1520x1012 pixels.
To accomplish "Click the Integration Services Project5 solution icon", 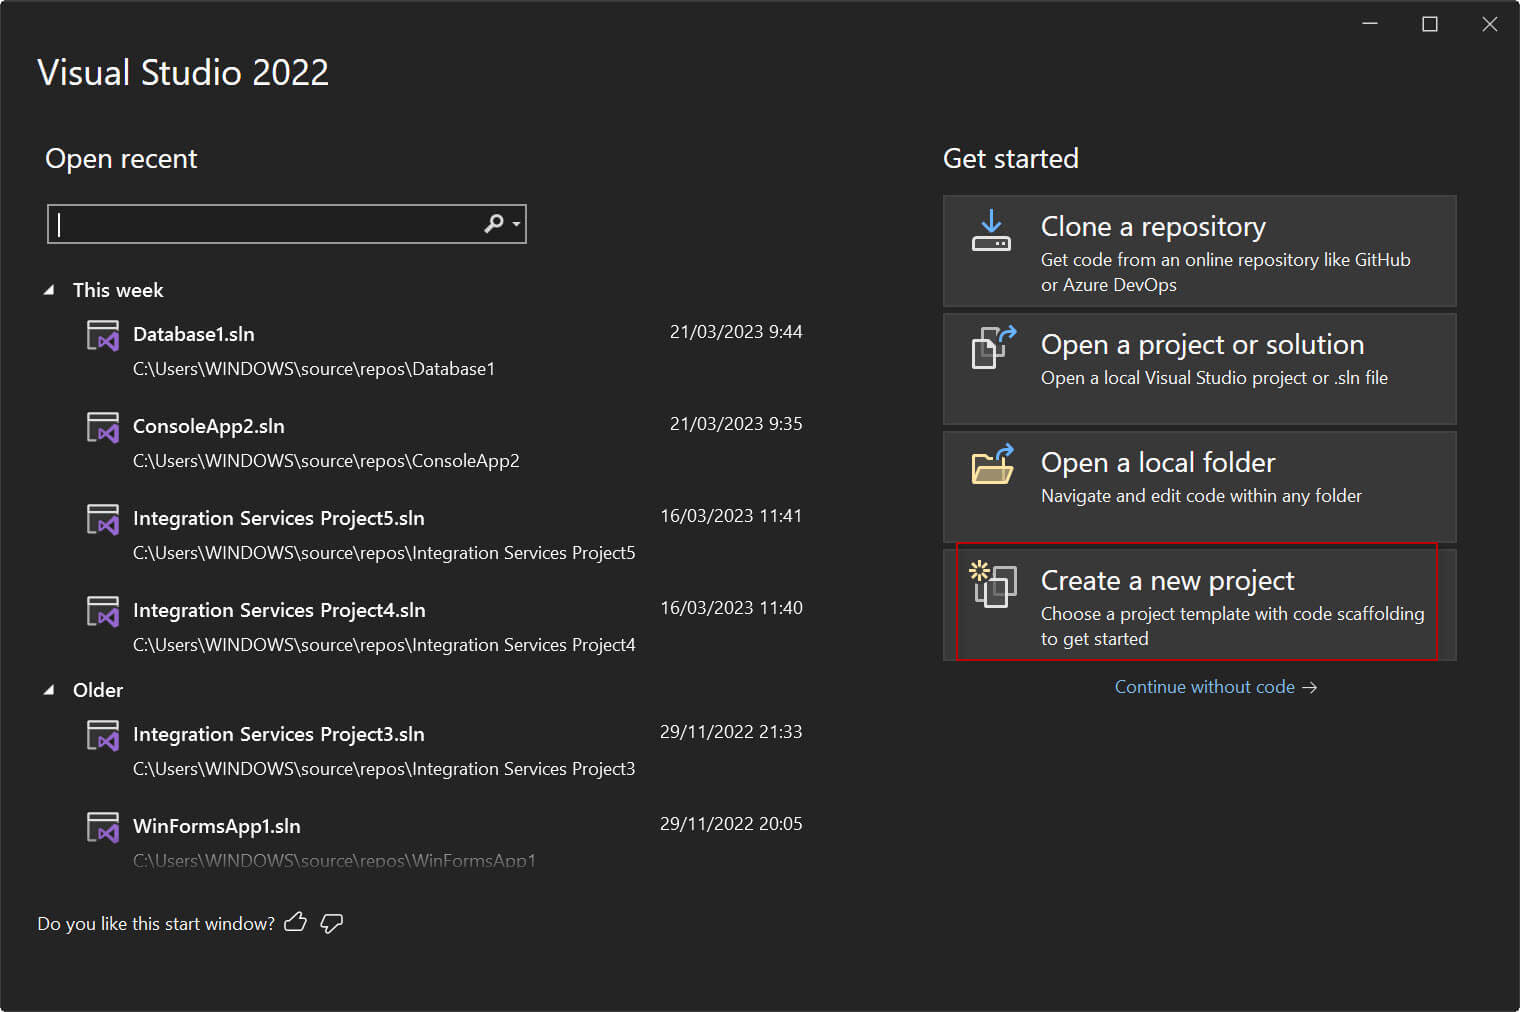I will 103,518.
